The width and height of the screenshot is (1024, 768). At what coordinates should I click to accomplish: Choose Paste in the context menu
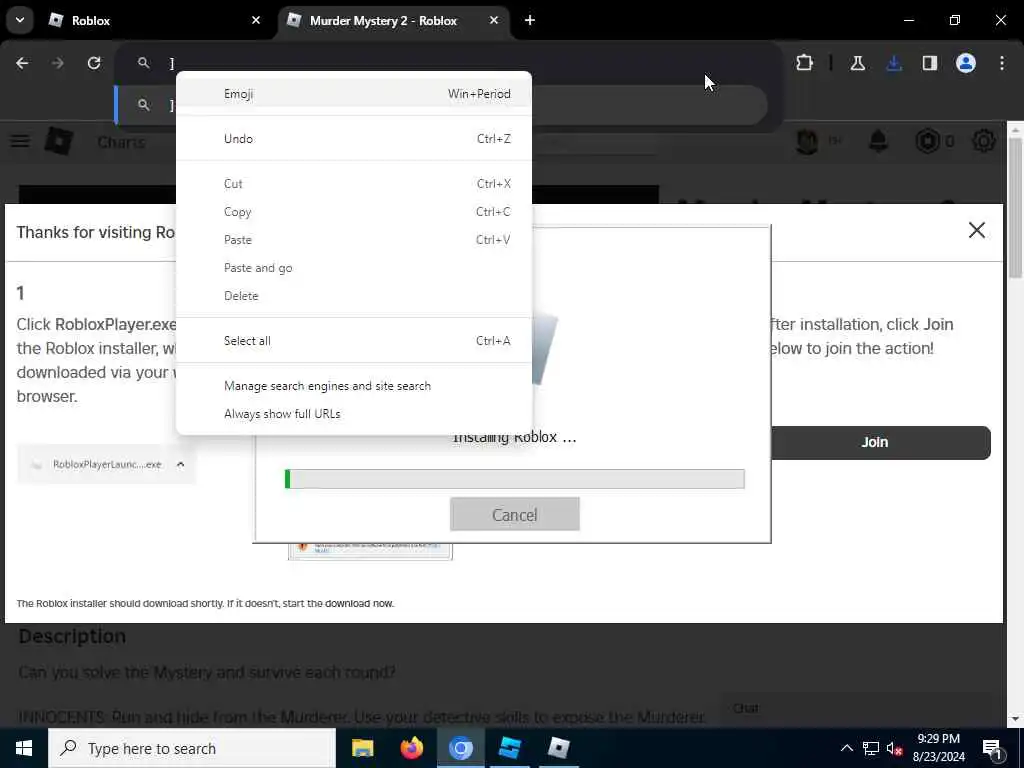pyautogui.click(x=354, y=240)
